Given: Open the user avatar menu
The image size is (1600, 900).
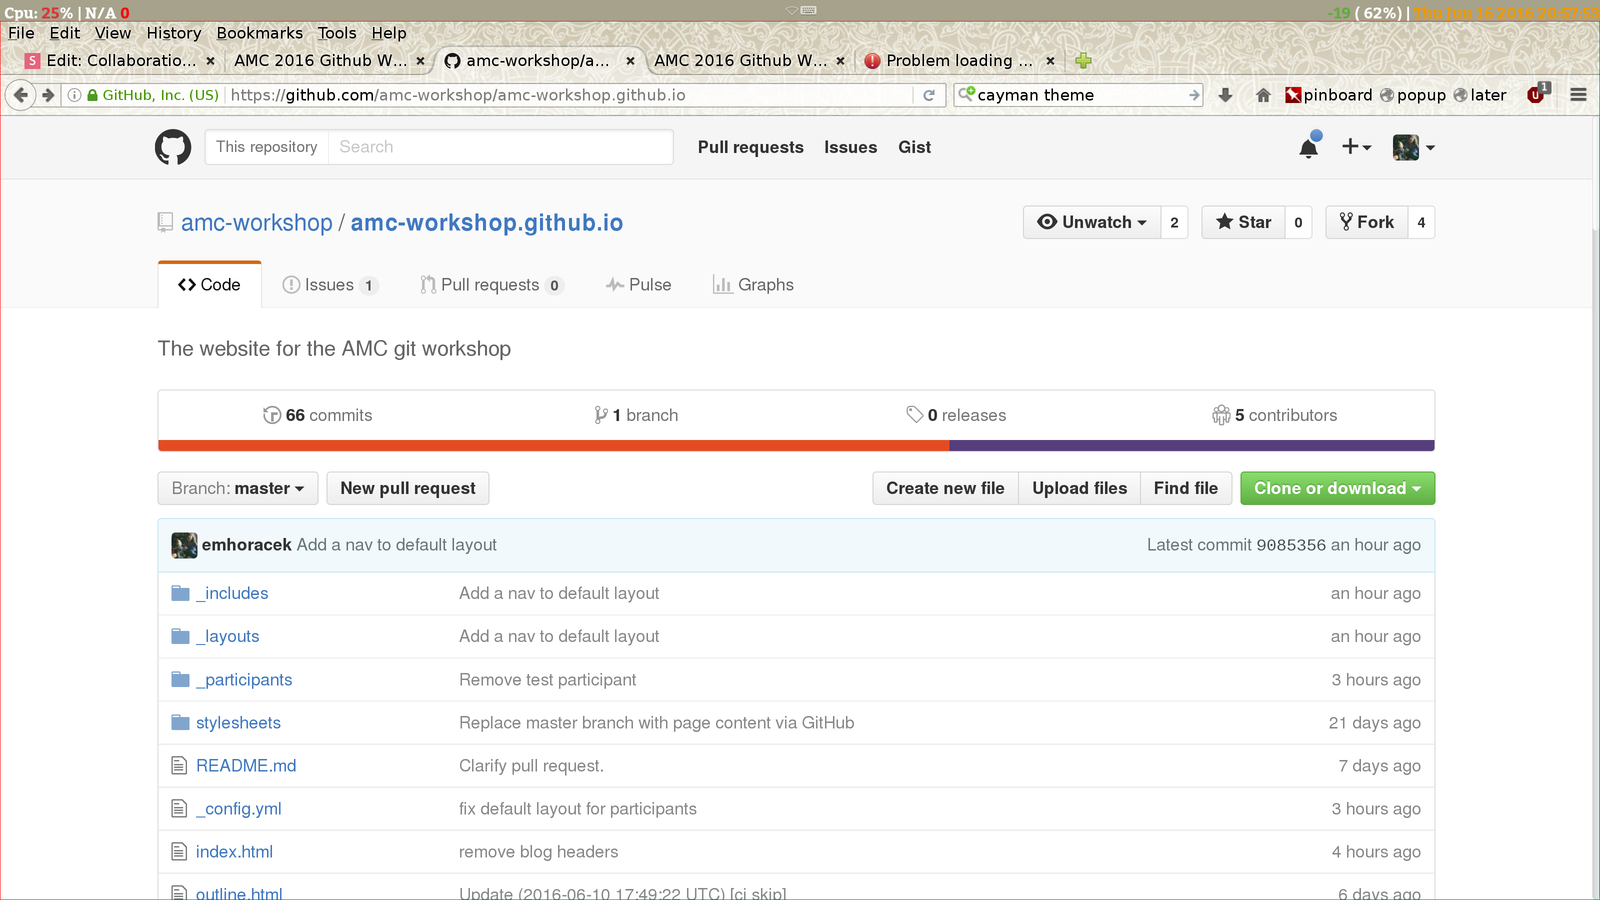Looking at the screenshot, I should pos(1413,147).
